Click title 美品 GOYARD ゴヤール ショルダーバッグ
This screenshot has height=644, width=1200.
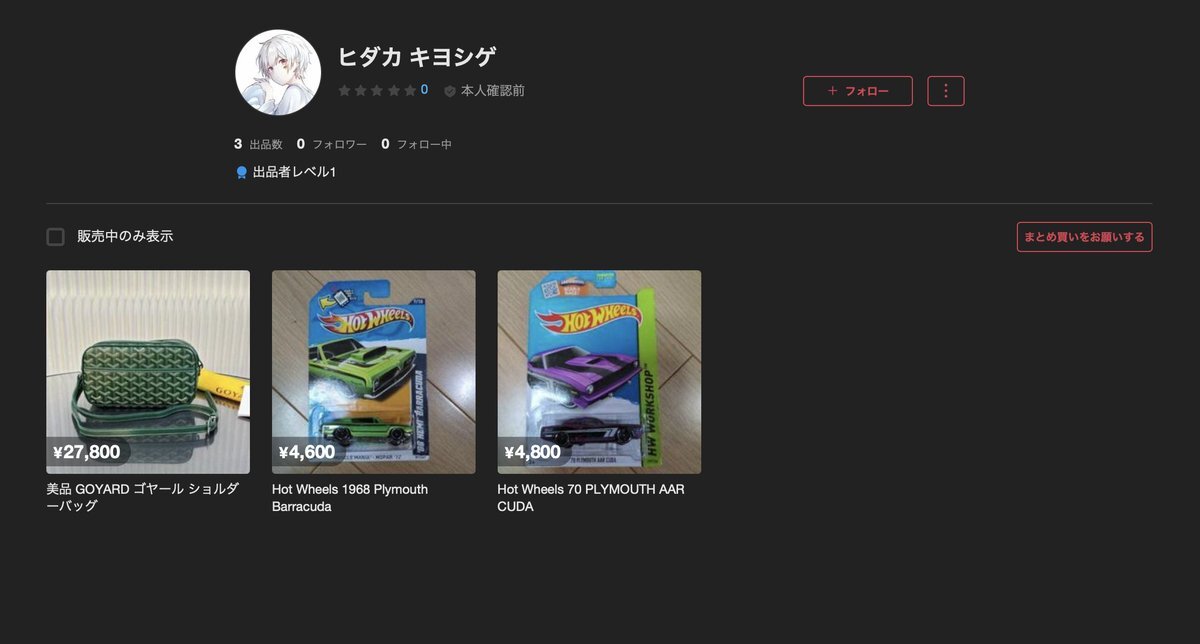click(x=143, y=498)
